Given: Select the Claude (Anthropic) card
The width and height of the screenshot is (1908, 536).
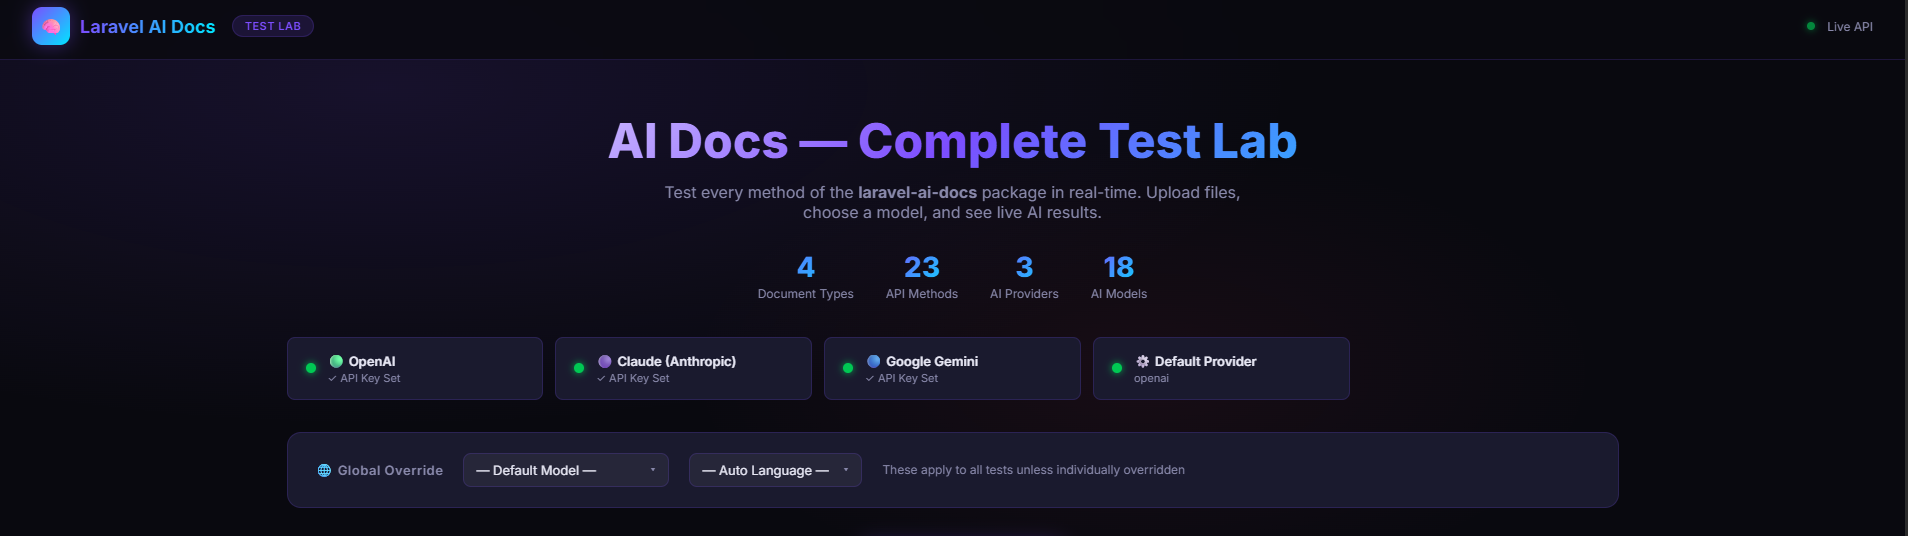Looking at the screenshot, I should pos(683,368).
